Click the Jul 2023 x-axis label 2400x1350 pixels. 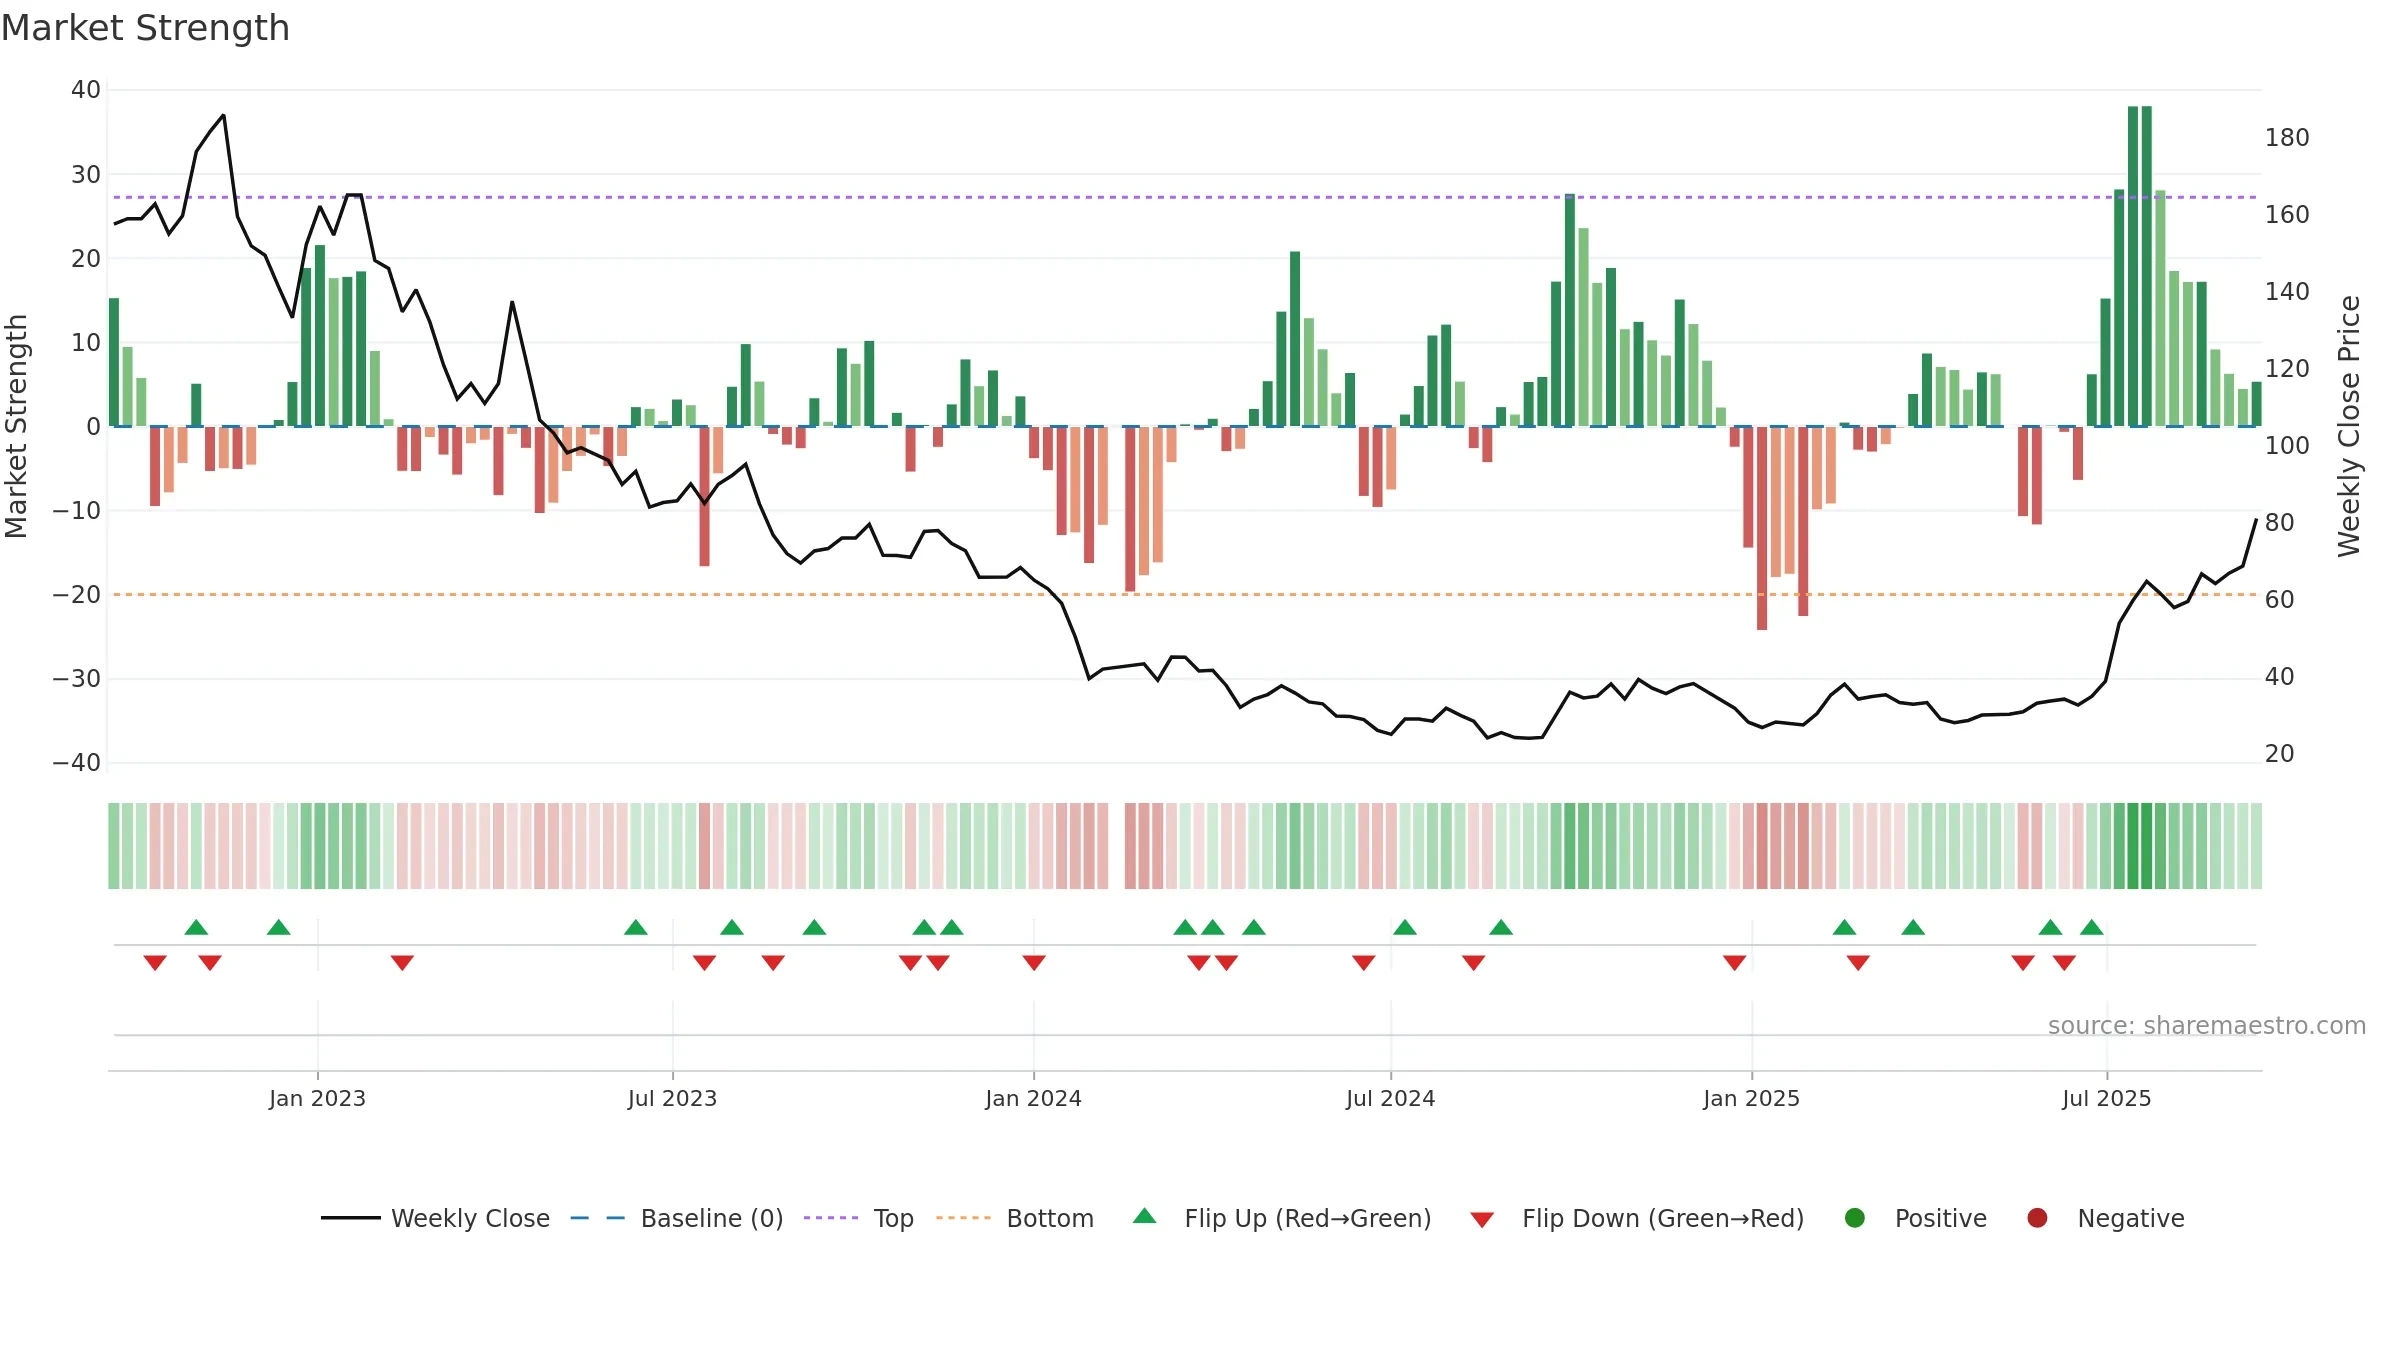[672, 1098]
